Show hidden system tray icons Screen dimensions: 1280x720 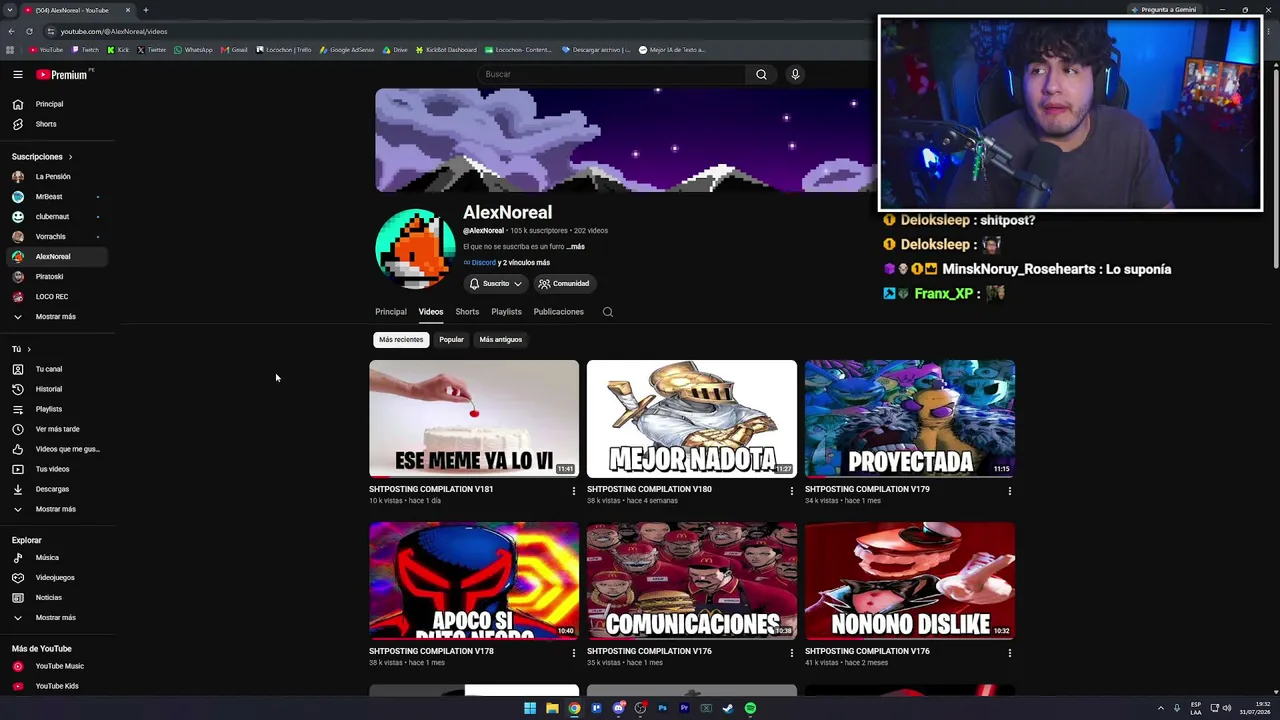click(1160, 708)
